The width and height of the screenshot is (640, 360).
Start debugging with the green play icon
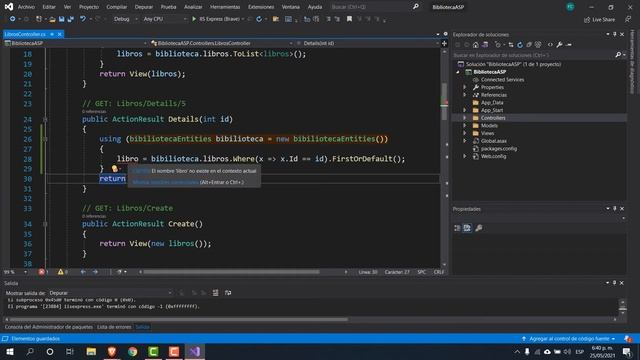tap(194, 19)
